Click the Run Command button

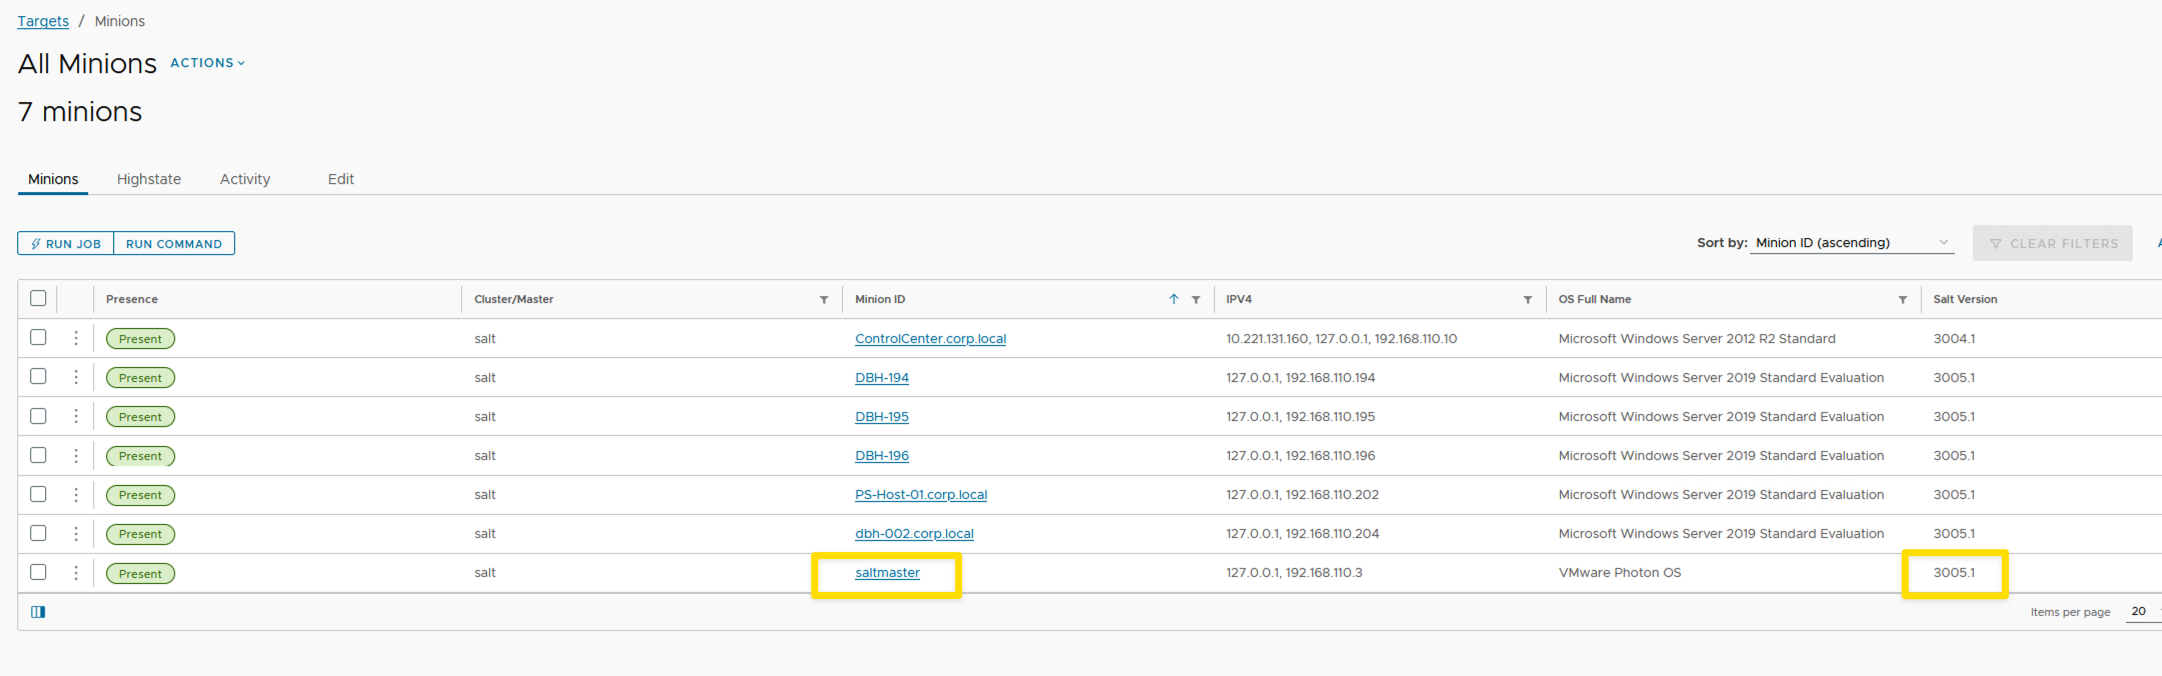tap(174, 244)
